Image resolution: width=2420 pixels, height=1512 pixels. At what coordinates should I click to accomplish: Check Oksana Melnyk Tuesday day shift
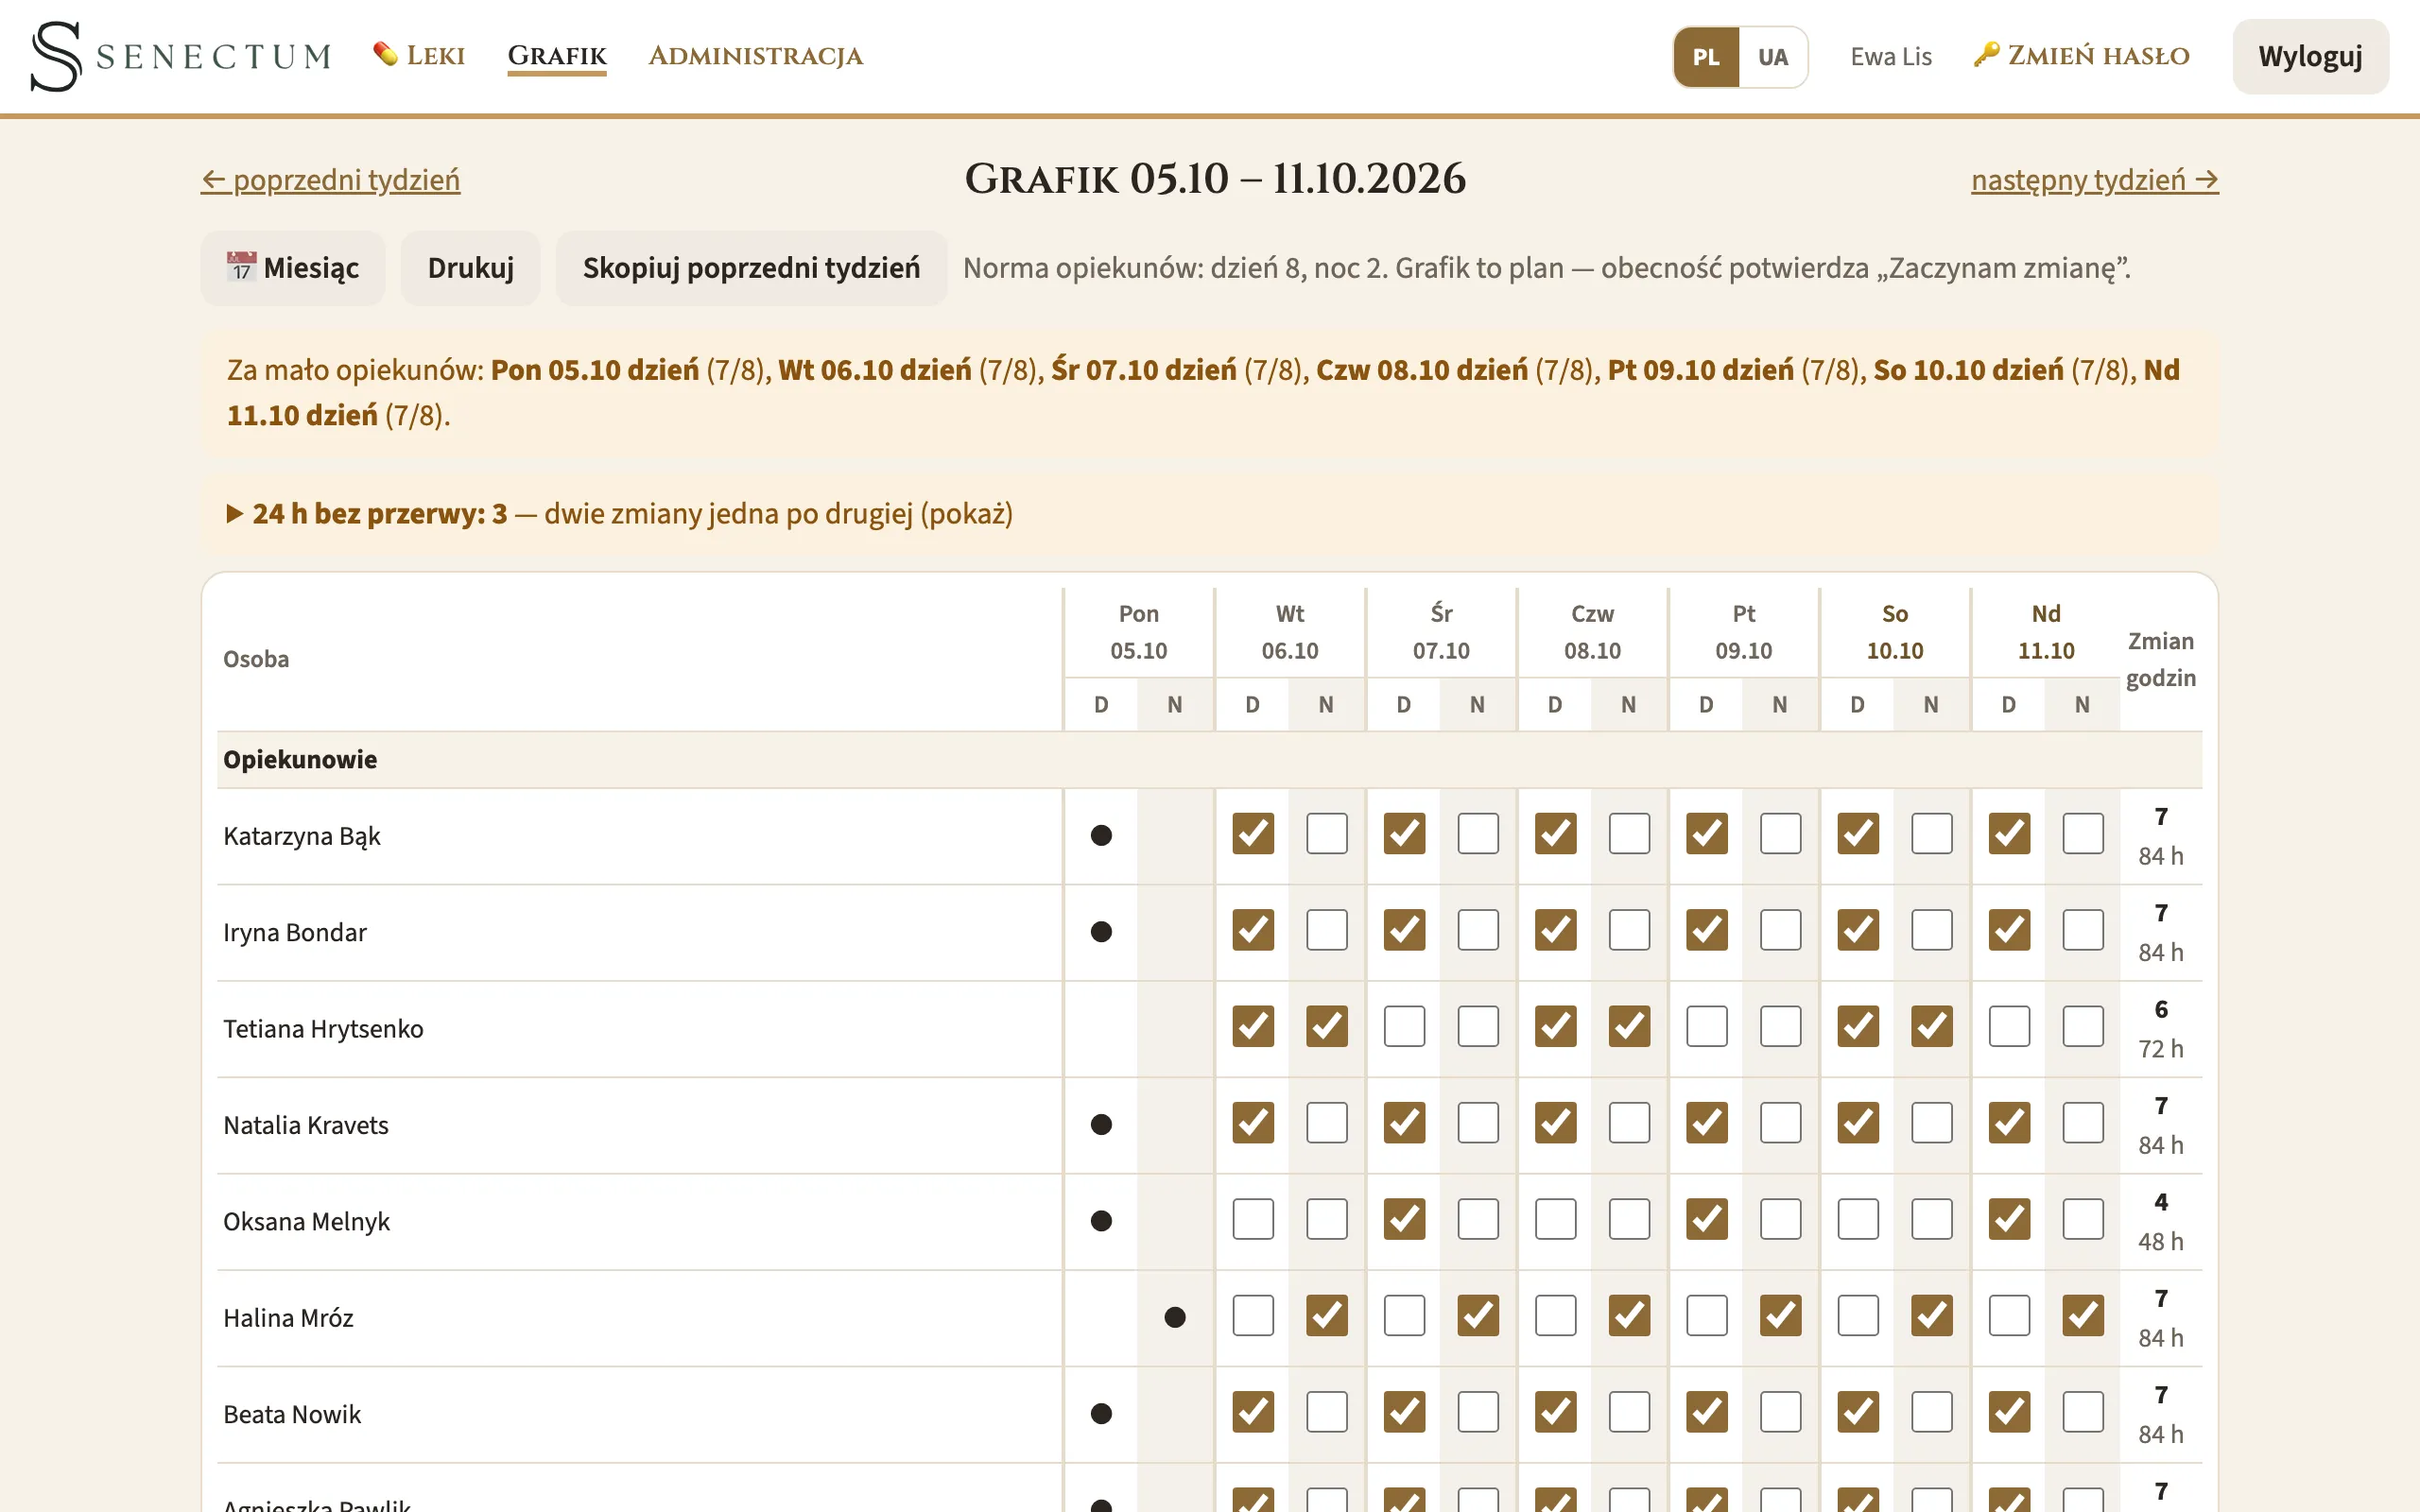click(x=1253, y=1220)
